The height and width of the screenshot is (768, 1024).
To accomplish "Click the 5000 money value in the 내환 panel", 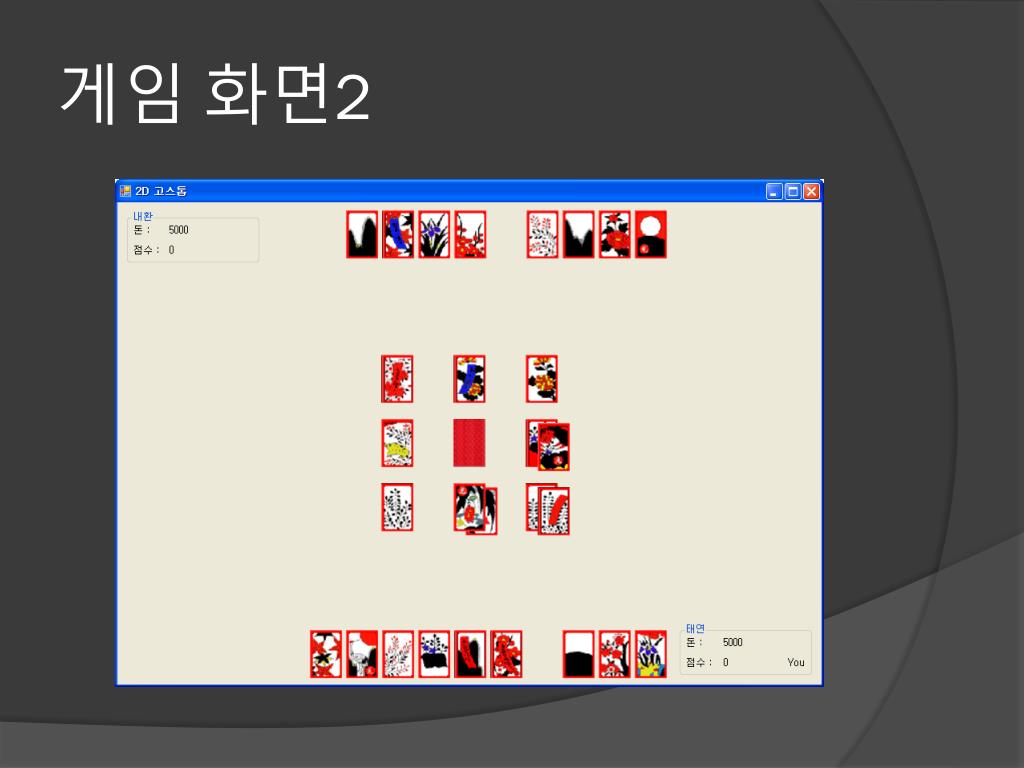I will pyautogui.click(x=178, y=230).
